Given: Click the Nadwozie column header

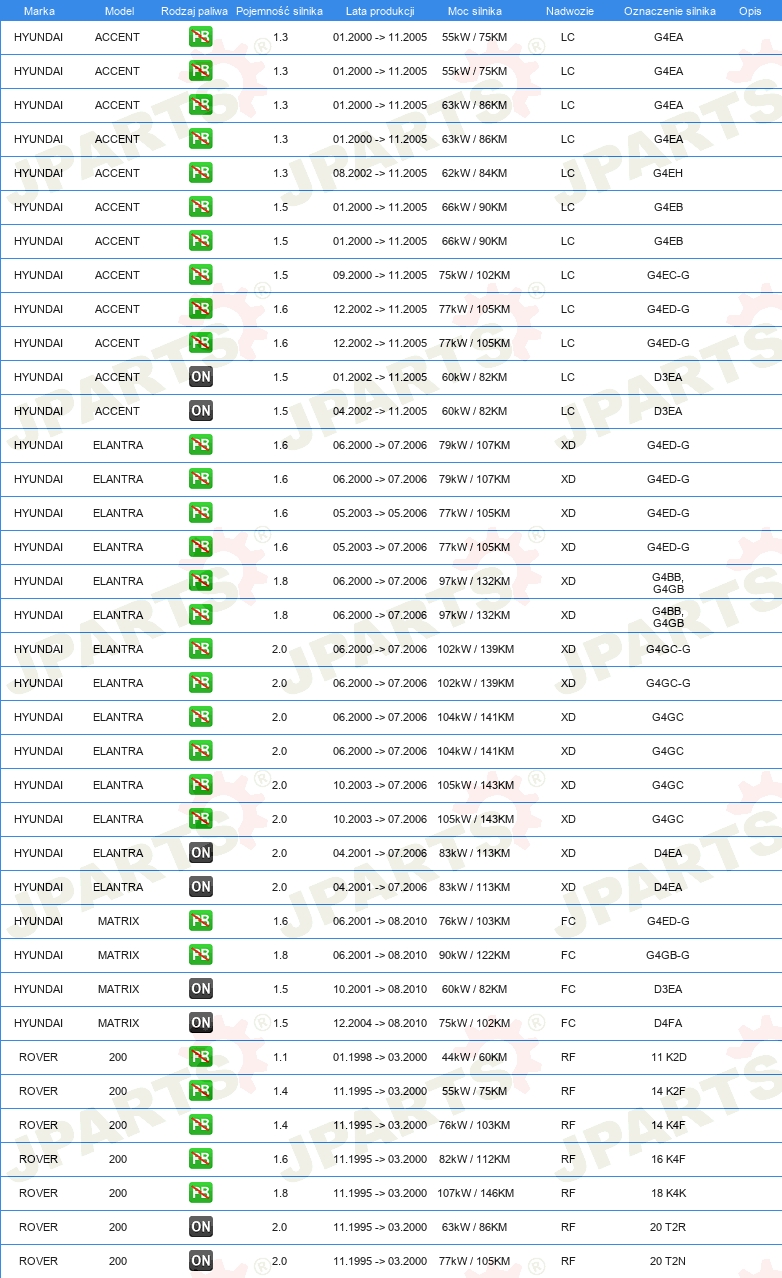Looking at the screenshot, I should (569, 11).
